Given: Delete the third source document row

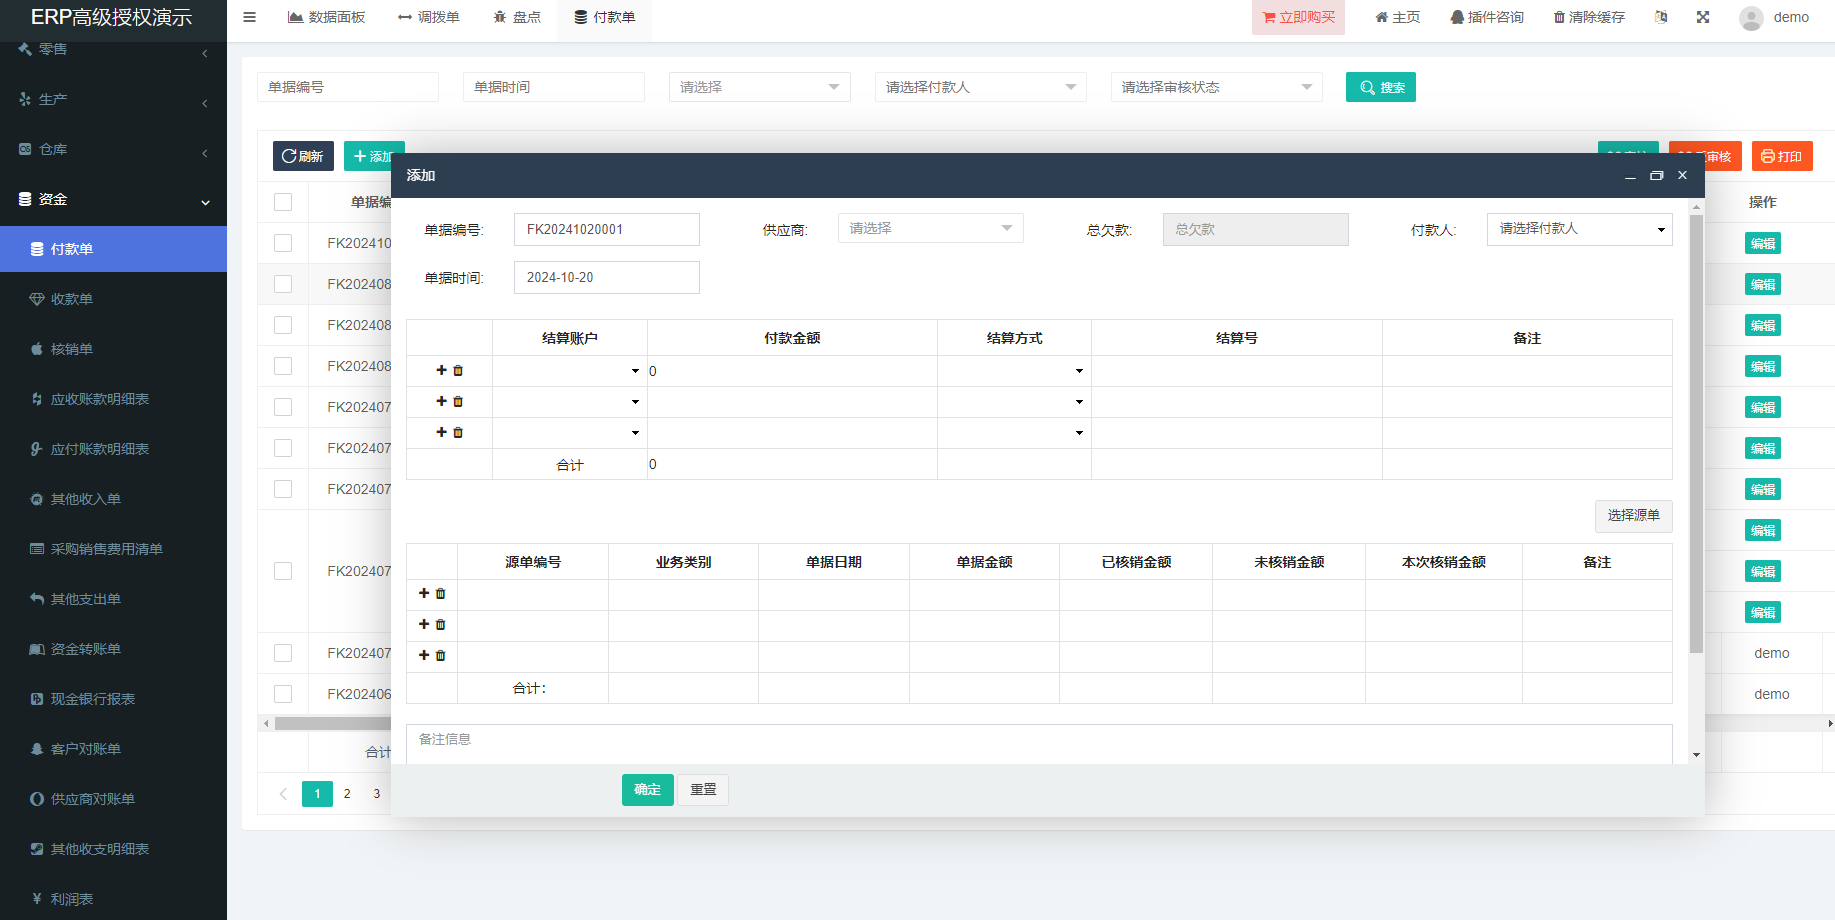Looking at the screenshot, I should [440, 655].
